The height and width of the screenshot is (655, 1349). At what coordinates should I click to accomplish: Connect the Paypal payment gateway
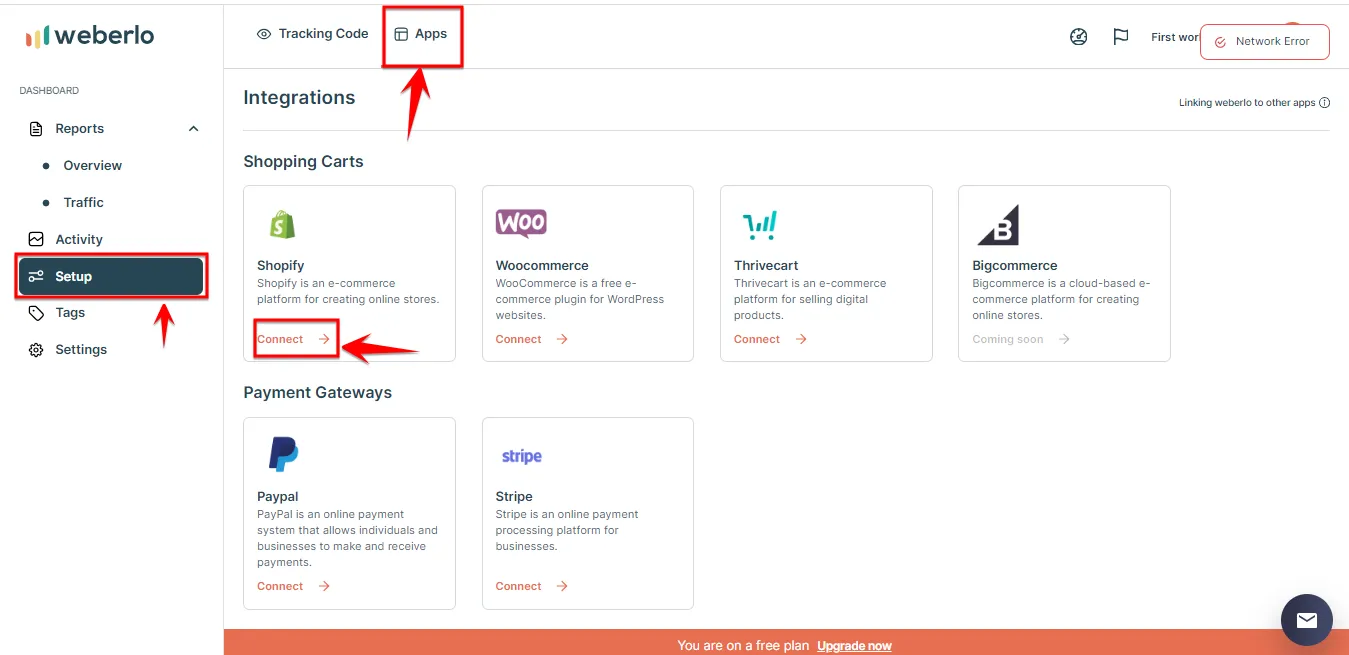[294, 586]
